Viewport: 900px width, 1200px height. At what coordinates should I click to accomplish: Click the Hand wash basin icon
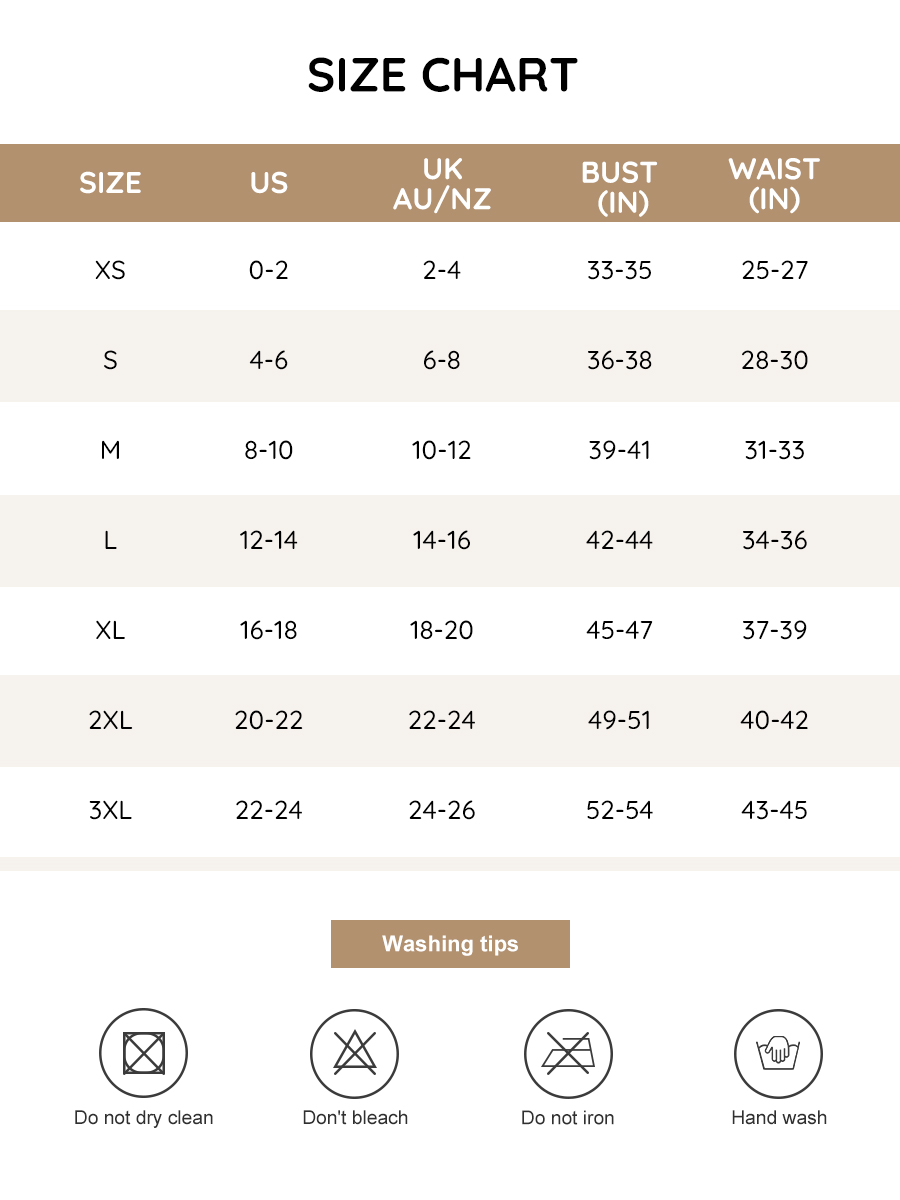coord(778,1053)
